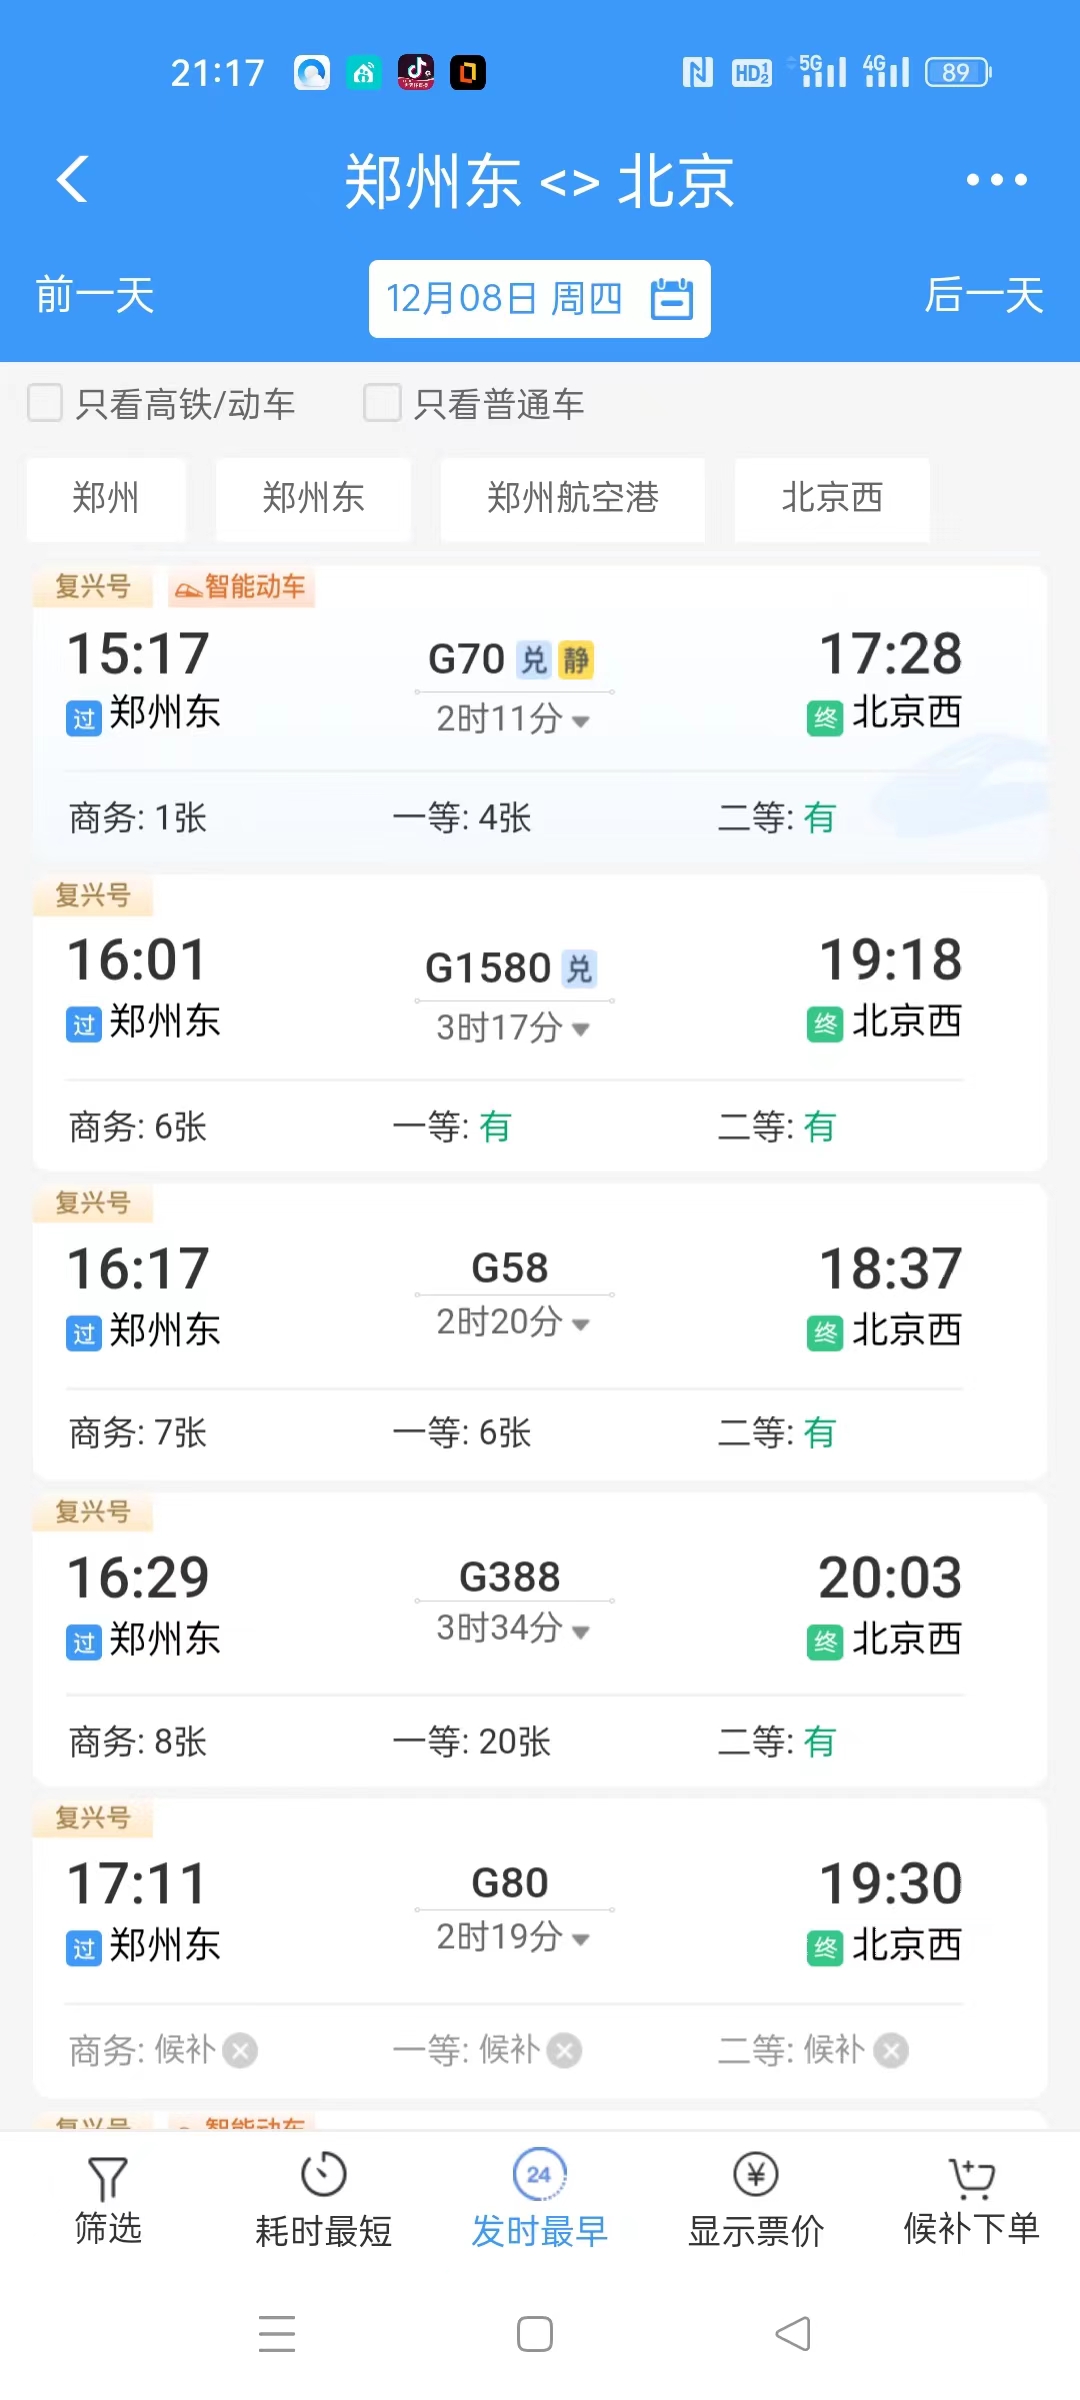This screenshot has height=2400, width=1080.
Task: Show ticket prices yen icon
Action: tap(756, 2175)
